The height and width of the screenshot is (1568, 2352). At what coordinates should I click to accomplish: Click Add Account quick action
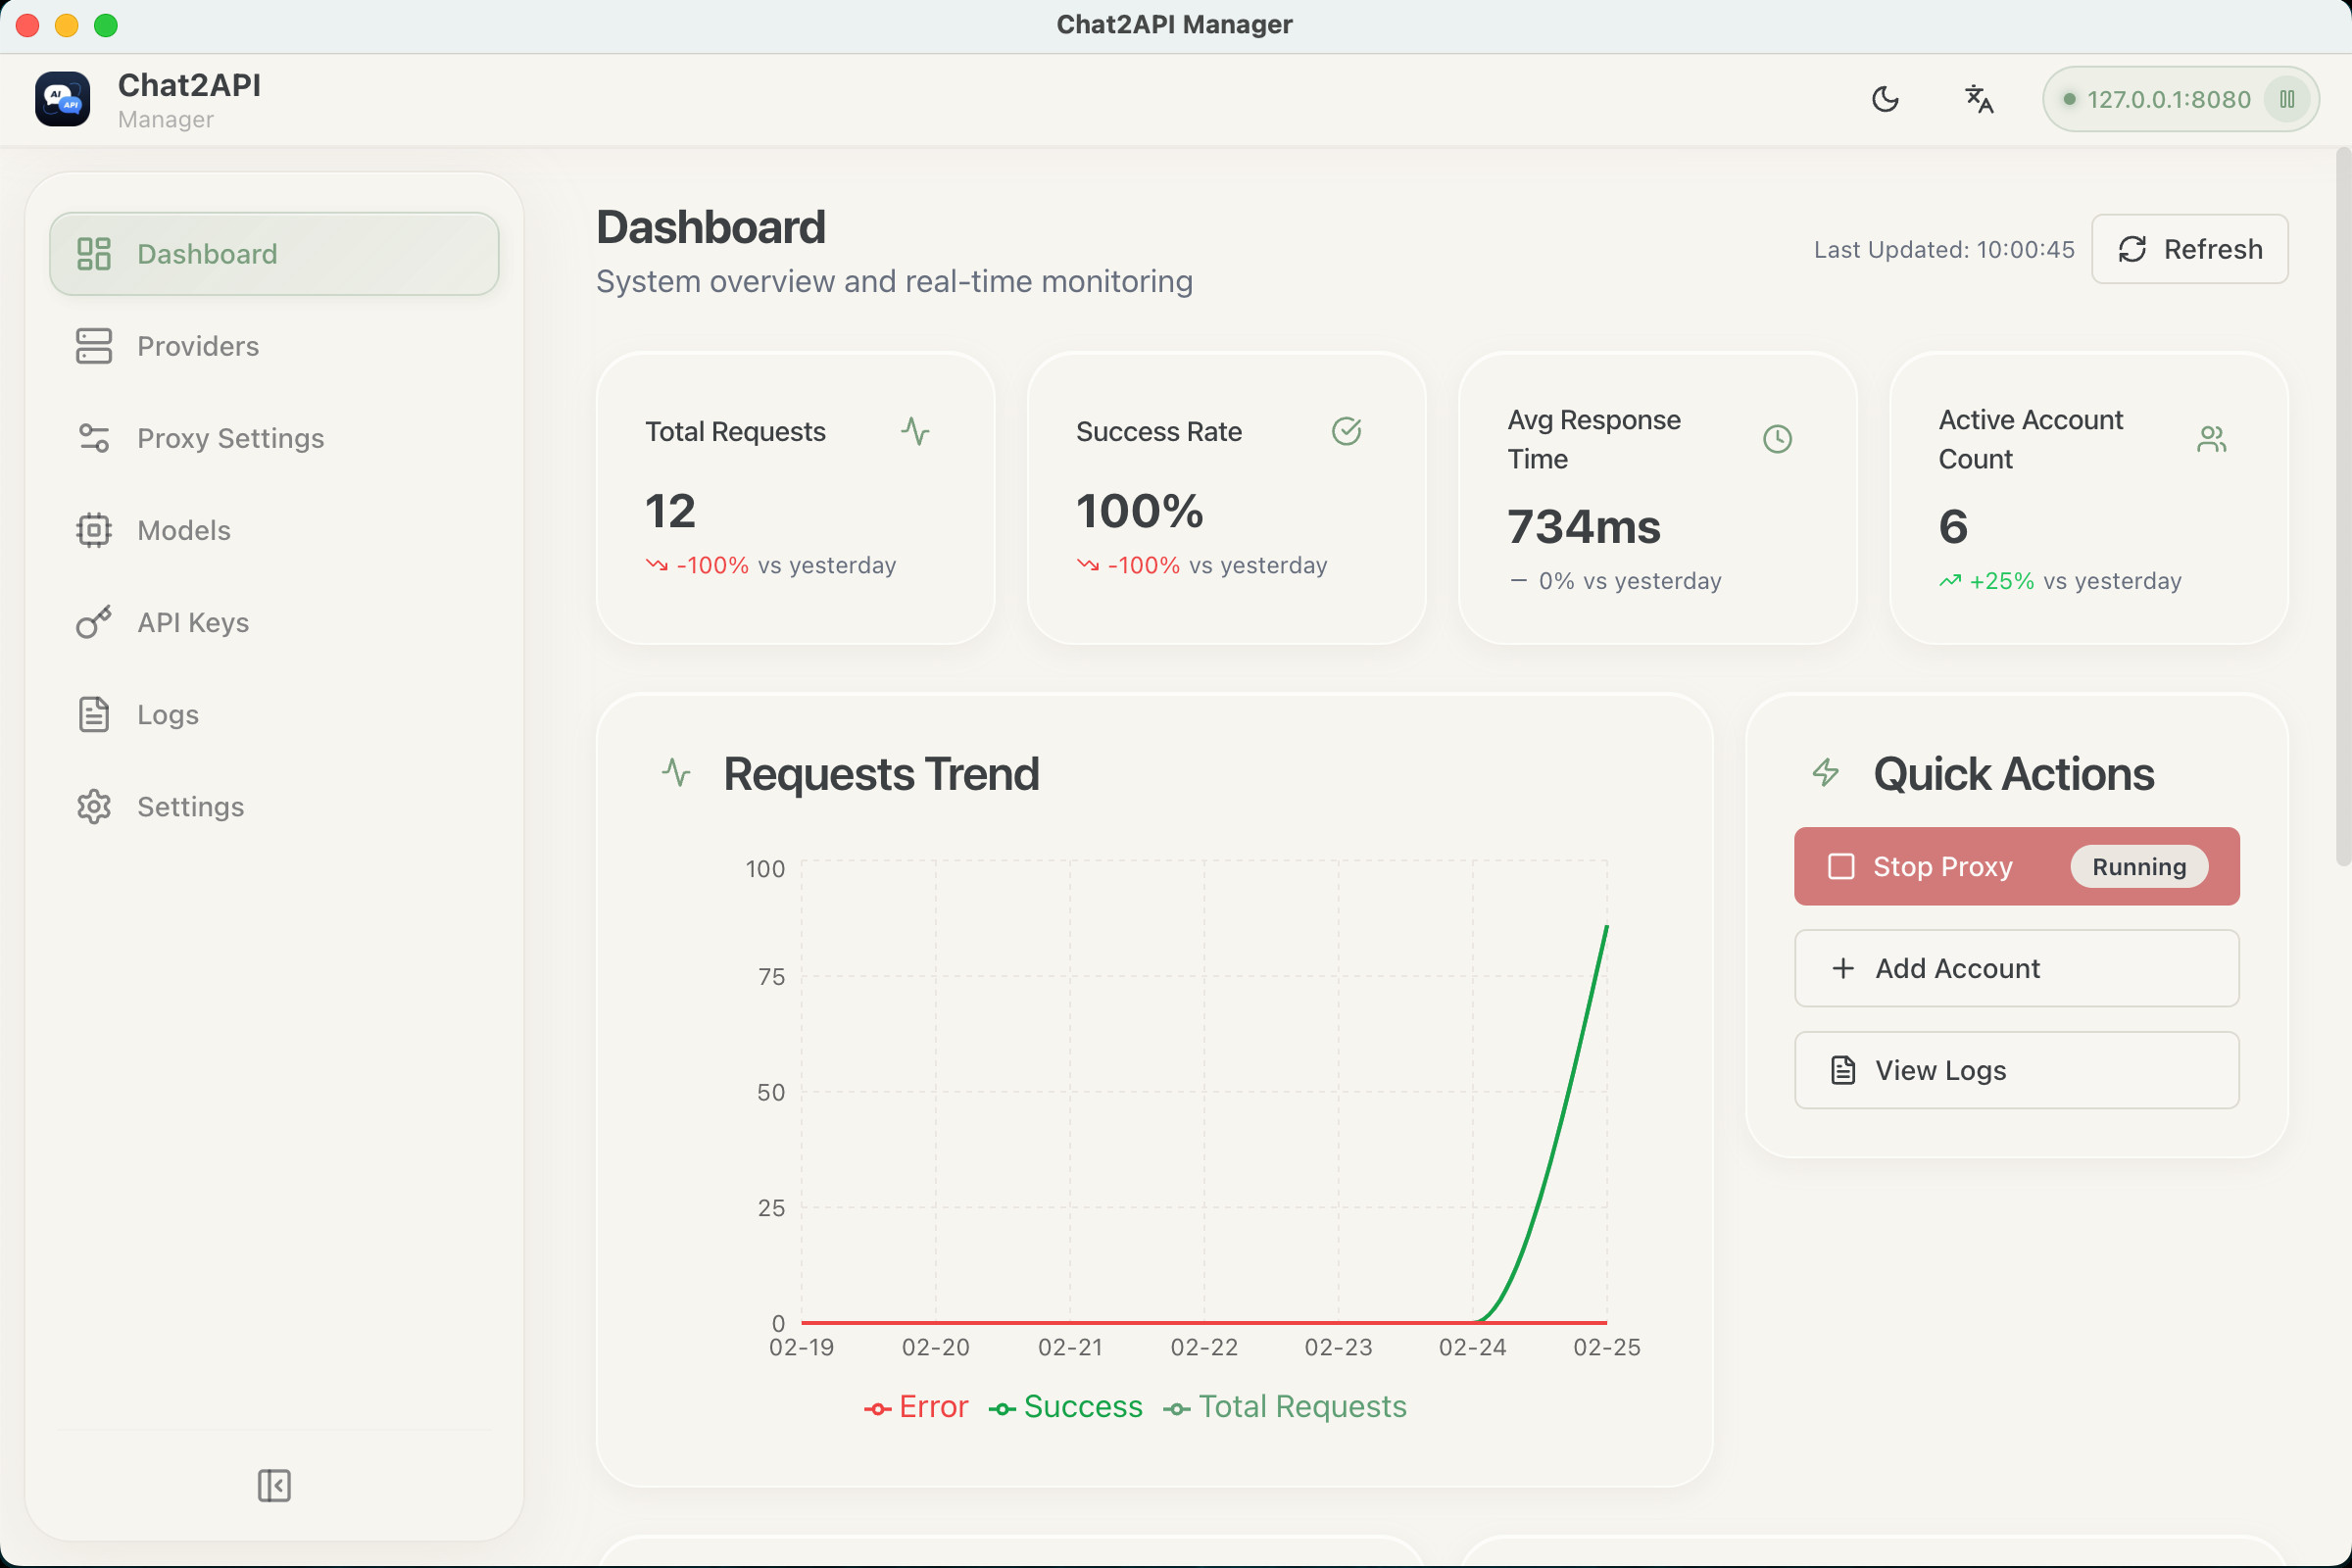pyautogui.click(x=2016, y=968)
